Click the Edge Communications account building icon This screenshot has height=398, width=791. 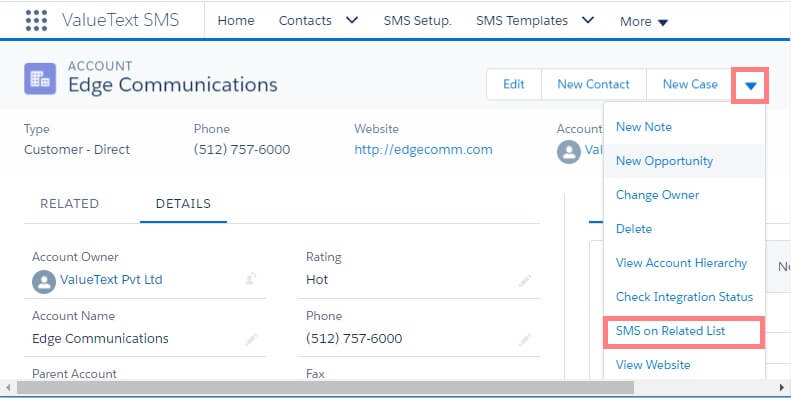point(40,79)
